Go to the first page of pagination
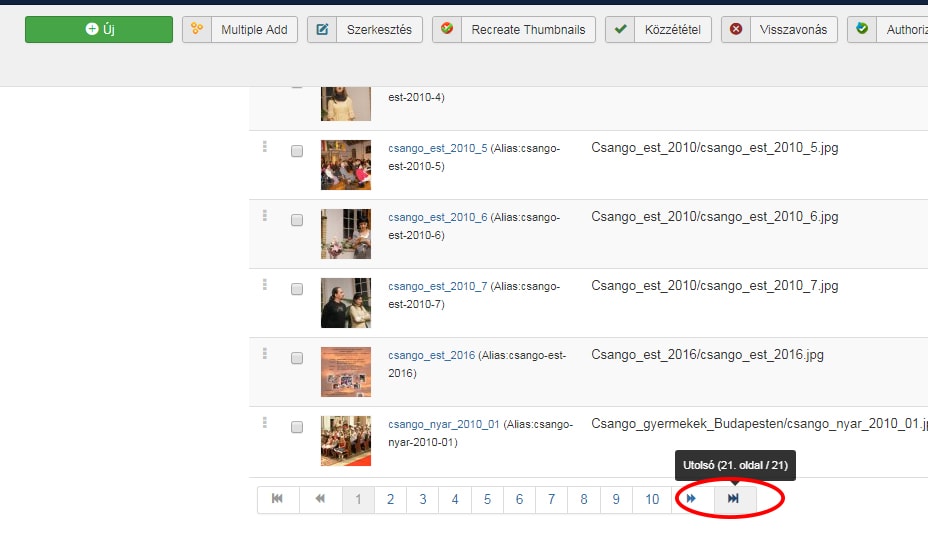Image resolution: width=928 pixels, height=537 pixels. point(278,499)
